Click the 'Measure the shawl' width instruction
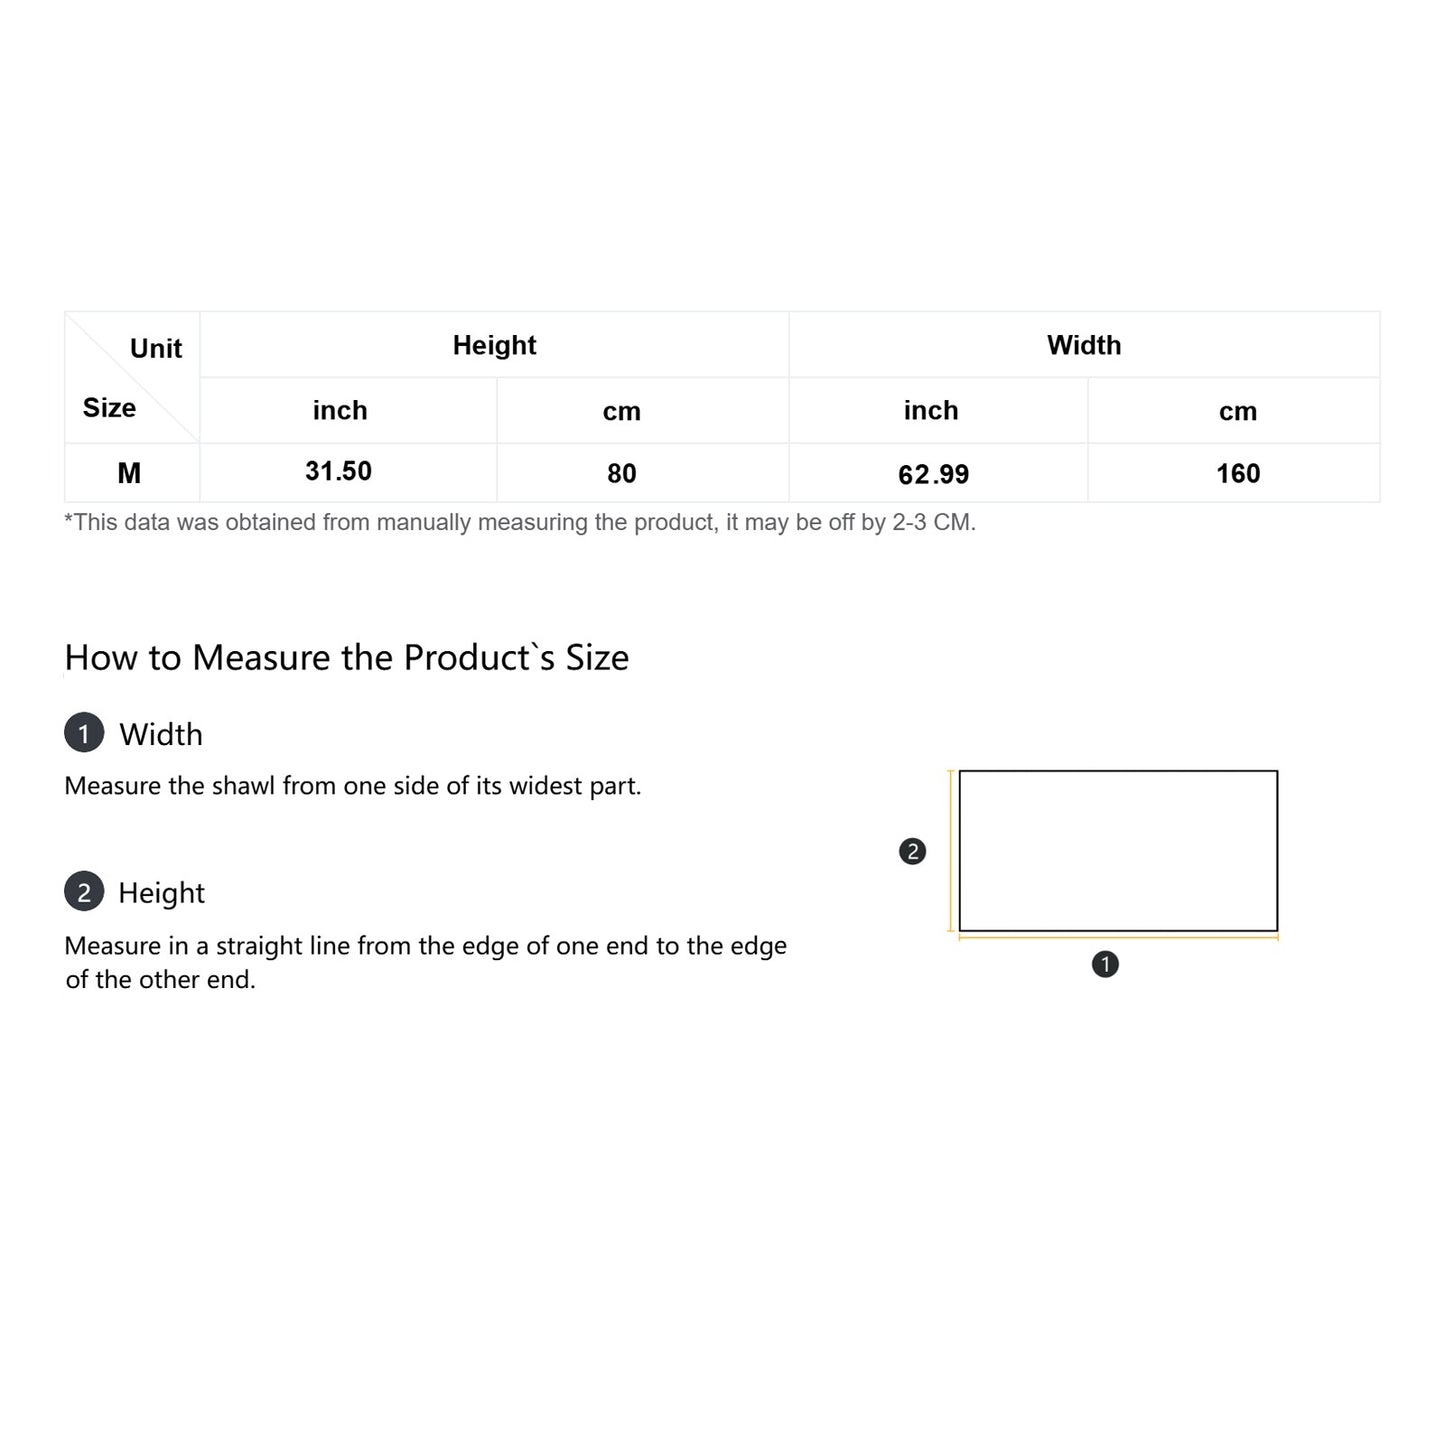This screenshot has height=1445, width=1445. coord(352,786)
